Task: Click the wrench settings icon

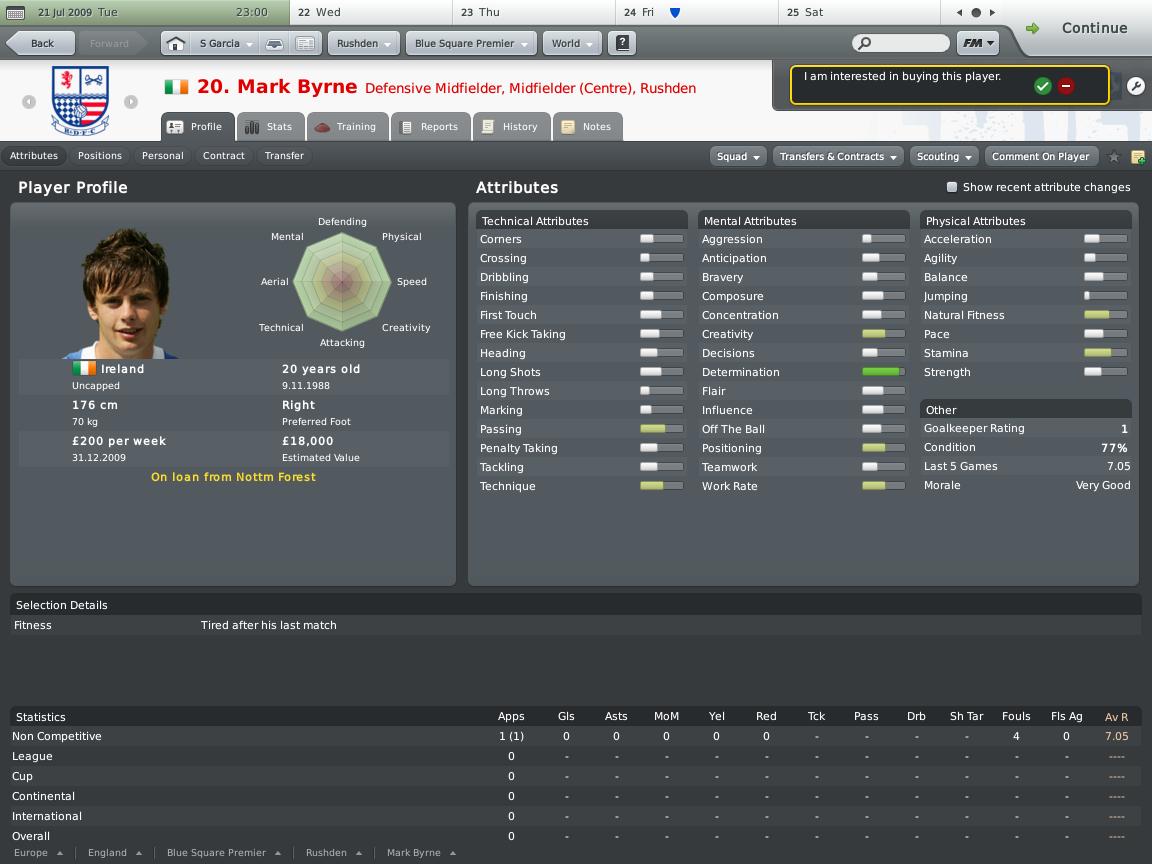Action: click(1135, 86)
